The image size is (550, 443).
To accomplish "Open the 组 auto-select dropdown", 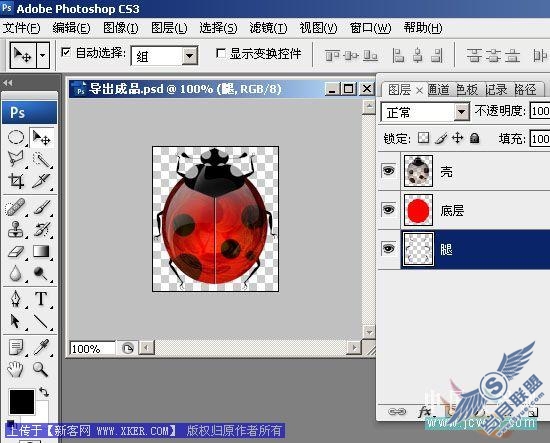I will point(190,55).
